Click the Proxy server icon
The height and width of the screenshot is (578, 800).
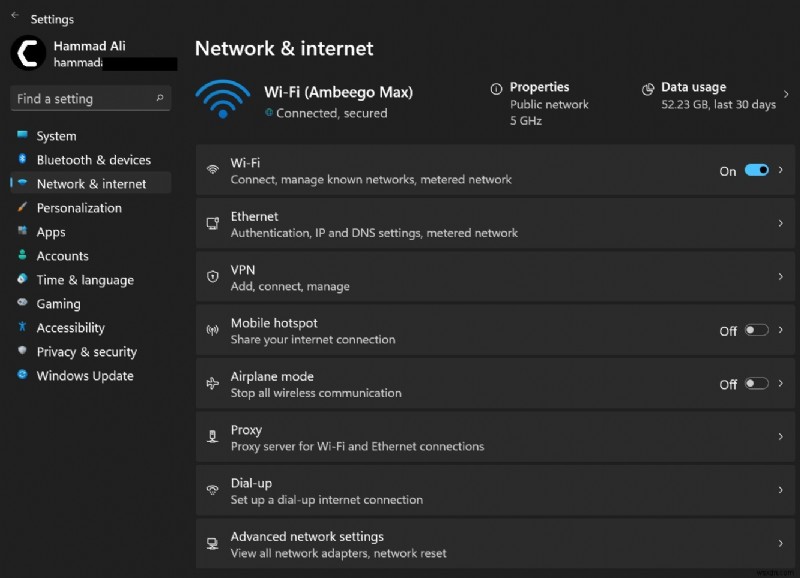[213, 437]
